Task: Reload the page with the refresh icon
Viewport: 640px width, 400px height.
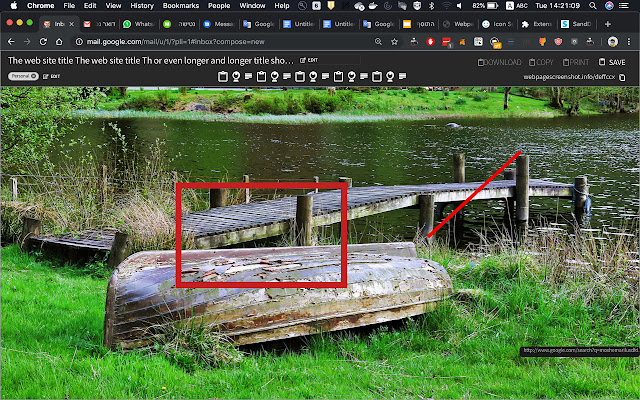Action: [x=43, y=42]
